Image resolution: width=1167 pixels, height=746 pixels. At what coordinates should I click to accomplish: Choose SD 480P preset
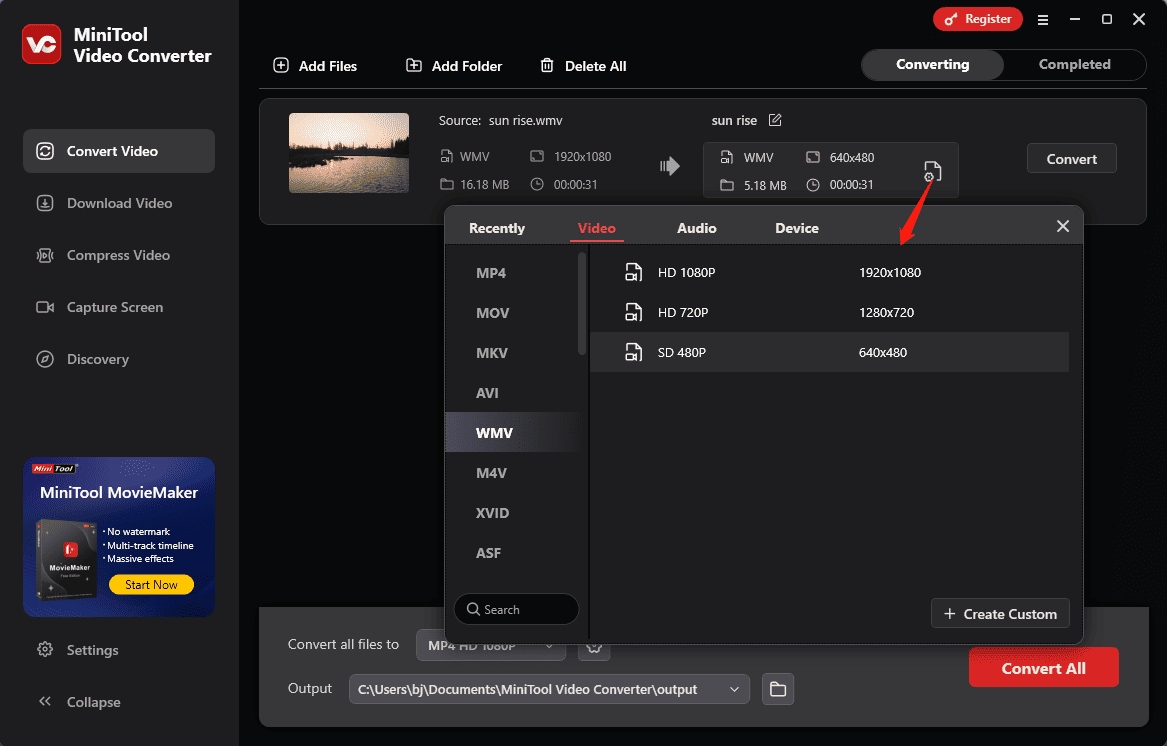coord(829,352)
